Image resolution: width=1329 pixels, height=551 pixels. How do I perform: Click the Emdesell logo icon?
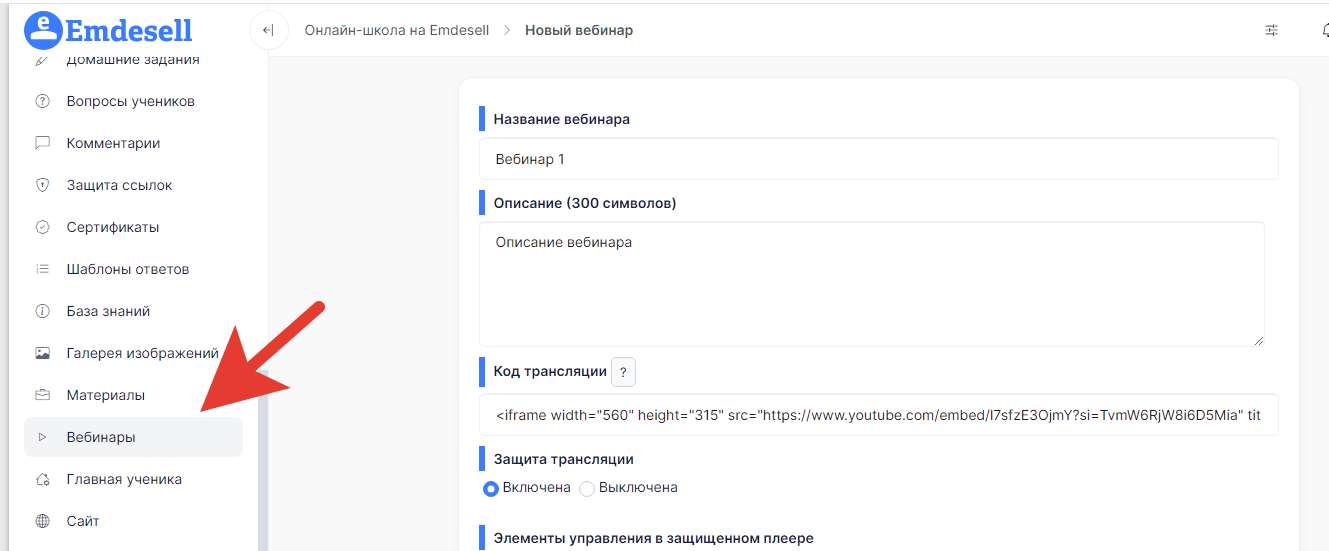click(x=43, y=30)
